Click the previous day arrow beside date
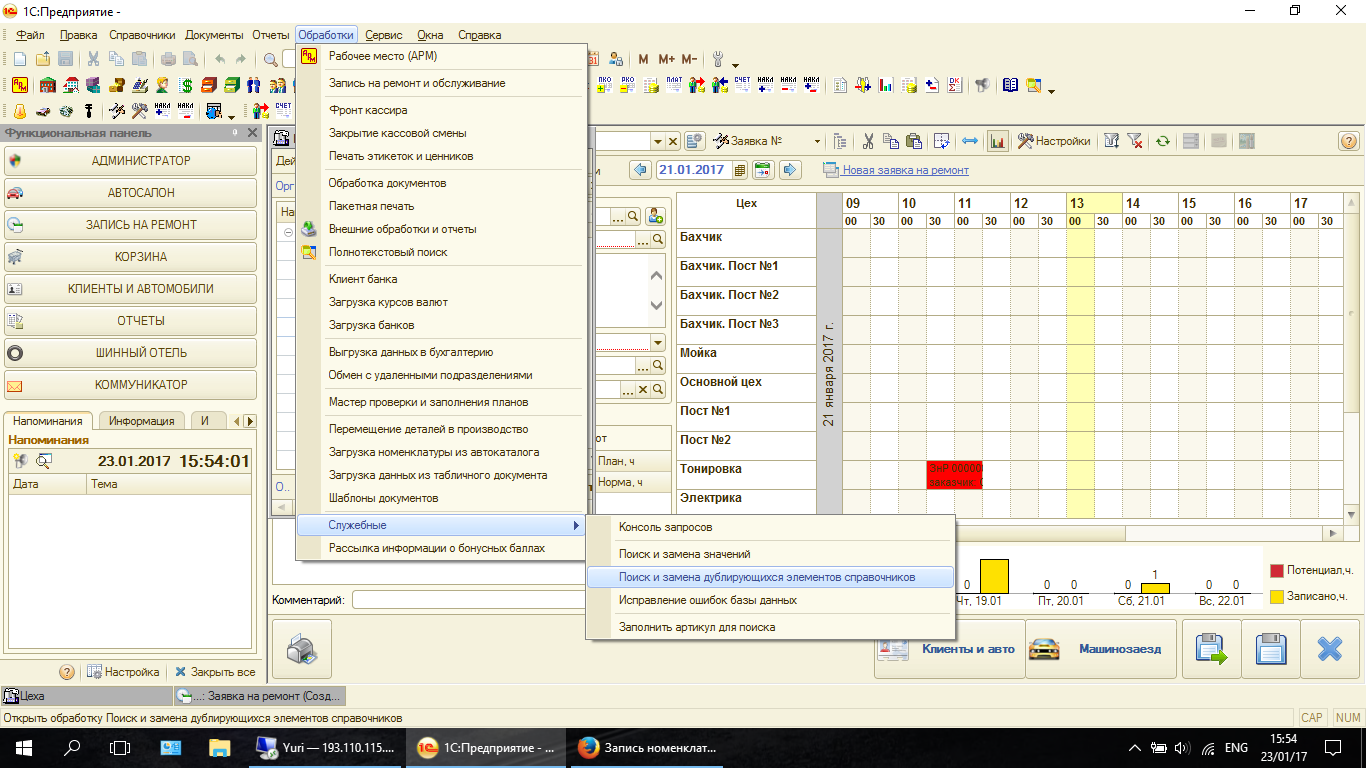This screenshot has width=1366, height=768. [640, 170]
